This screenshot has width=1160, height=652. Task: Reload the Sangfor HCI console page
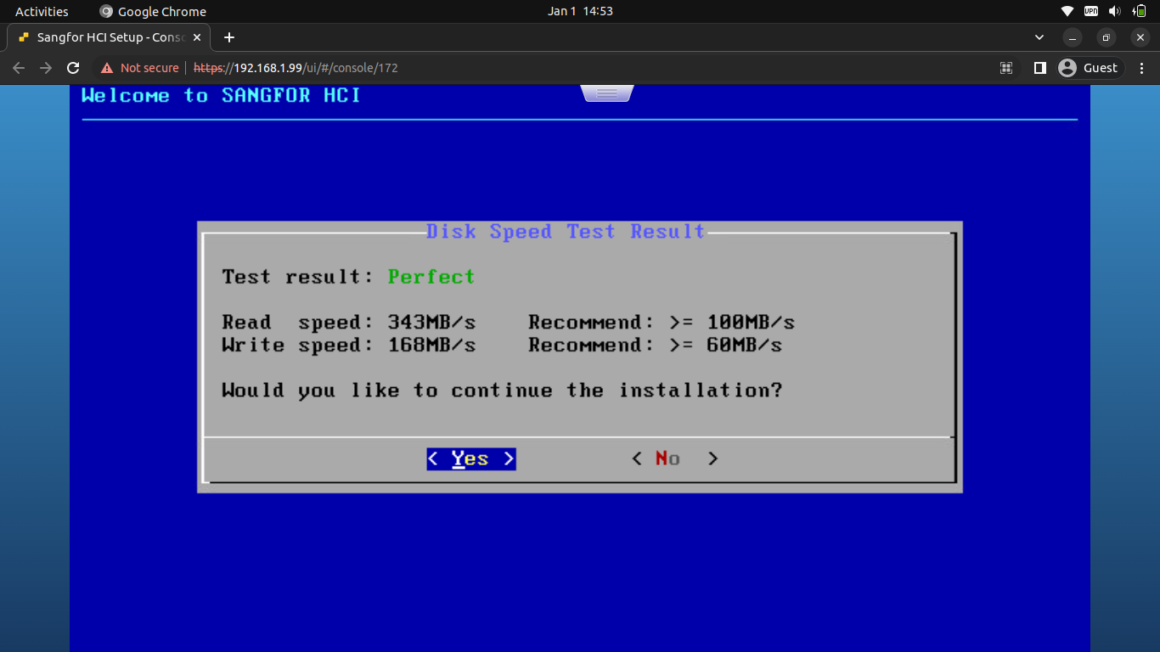(72, 68)
